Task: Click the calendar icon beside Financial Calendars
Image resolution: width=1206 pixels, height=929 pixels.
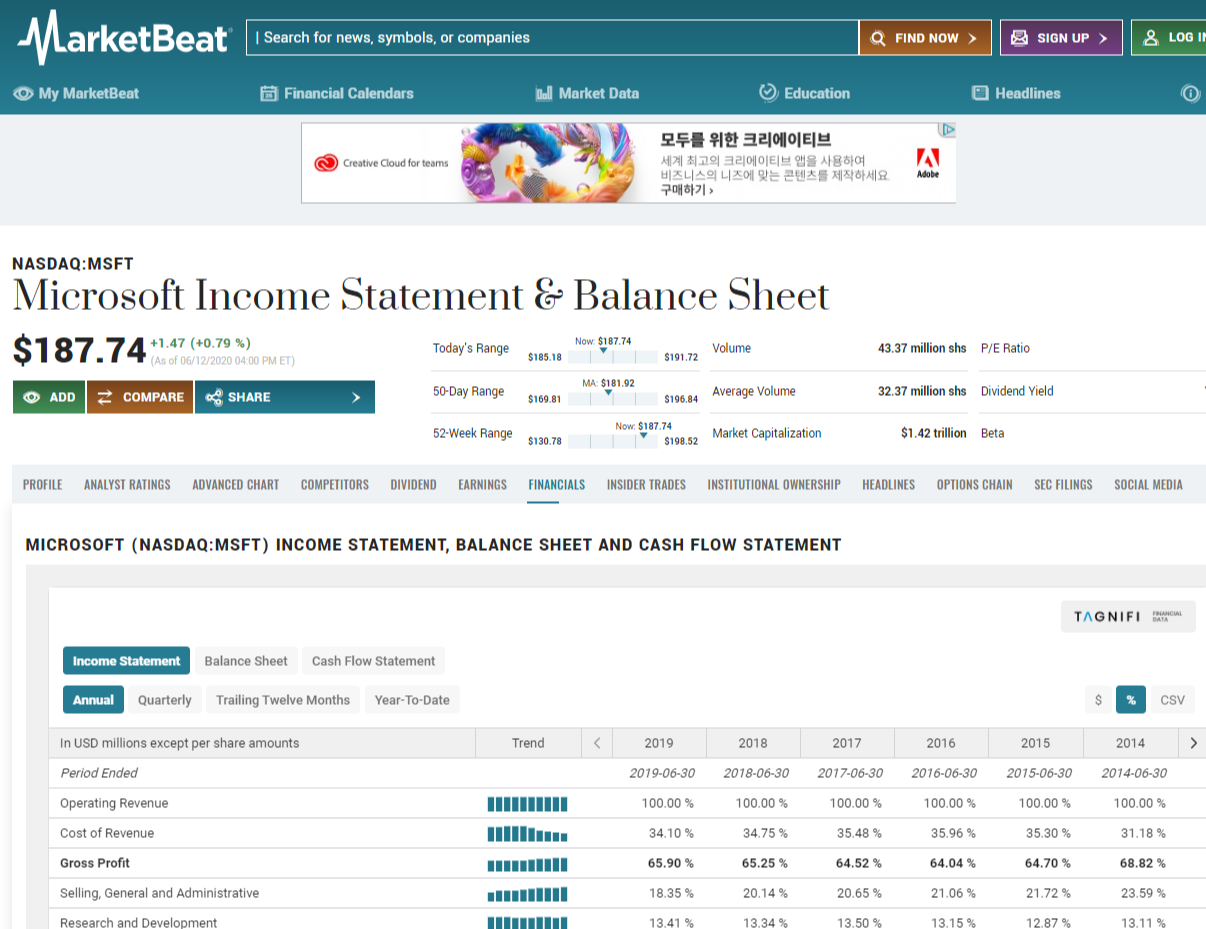Action: pos(268,93)
